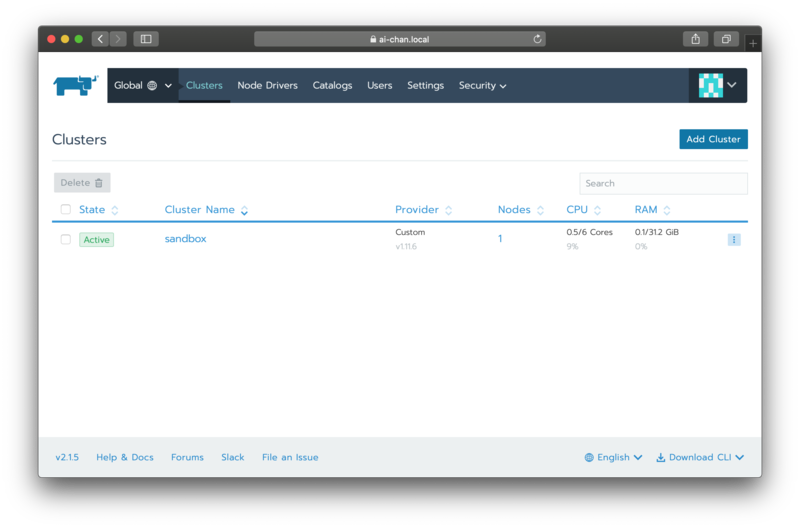Open a new tab with the plus button
Image resolution: width=800 pixels, height=528 pixels.
(753, 43)
